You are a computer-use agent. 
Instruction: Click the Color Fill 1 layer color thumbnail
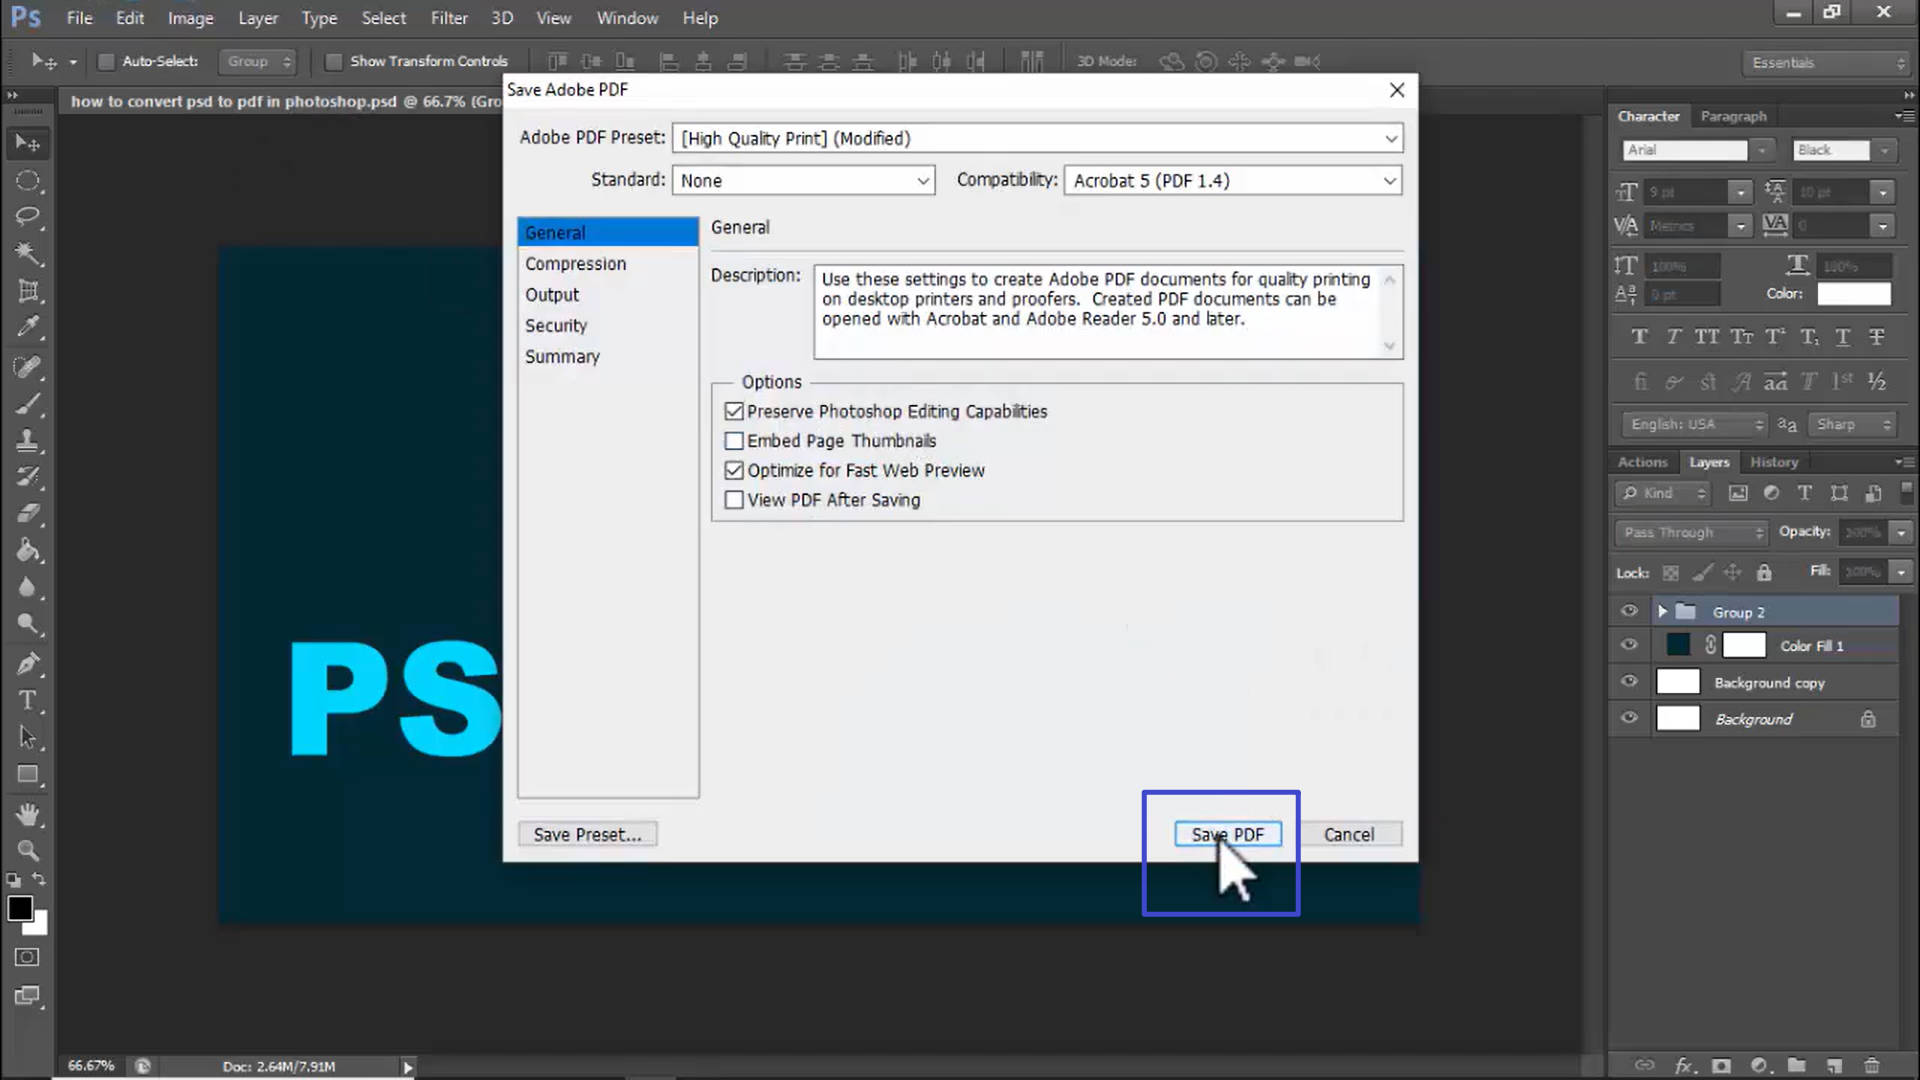(x=1678, y=645)
